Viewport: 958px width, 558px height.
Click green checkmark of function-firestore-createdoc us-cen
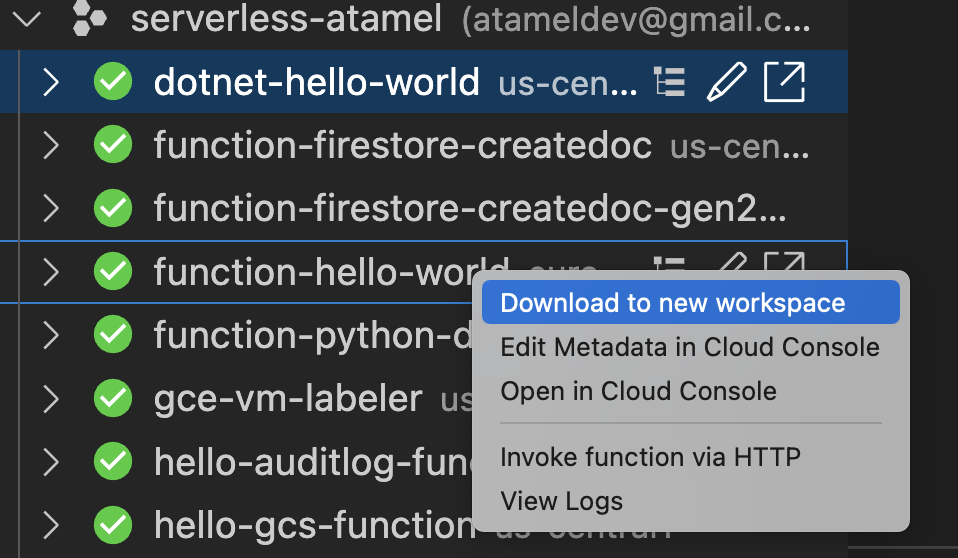(113, 144)
